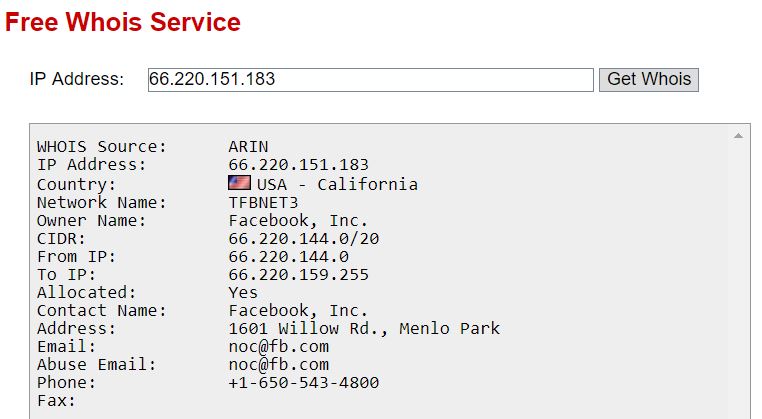Click the Get Whois button
762x419 pixels.
(649, 80)
